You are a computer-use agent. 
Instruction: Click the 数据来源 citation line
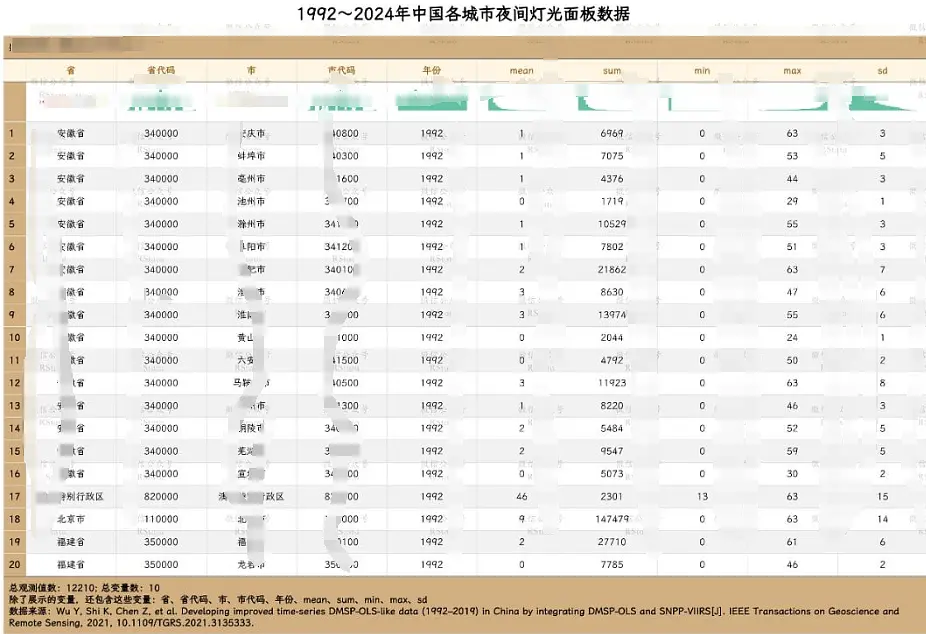[x=454, y=617]
